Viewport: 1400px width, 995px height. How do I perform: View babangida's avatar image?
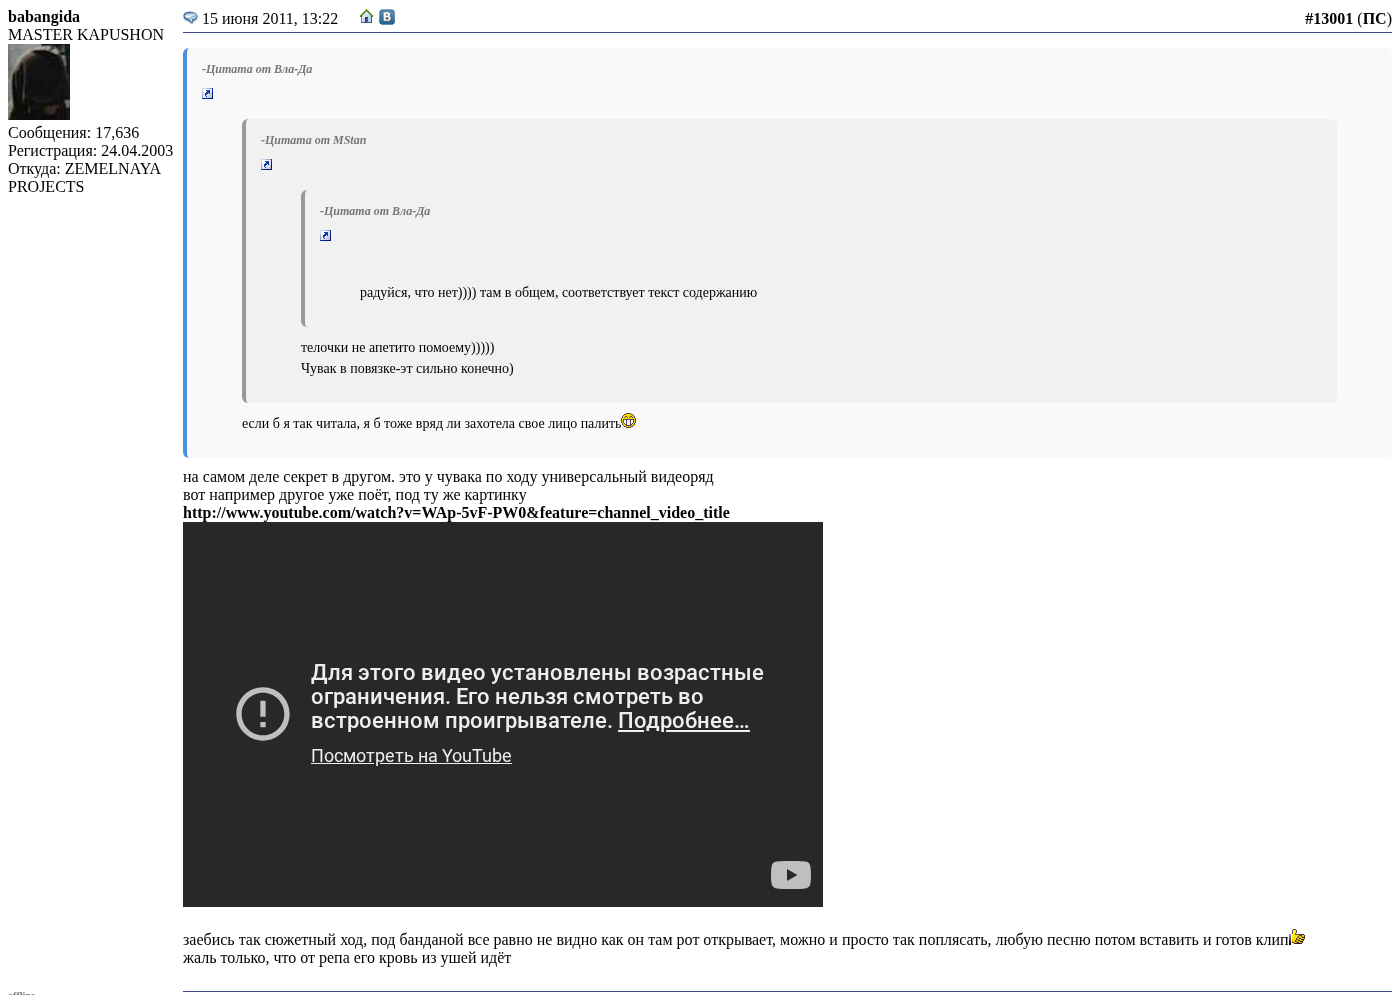tap(39, 82)
